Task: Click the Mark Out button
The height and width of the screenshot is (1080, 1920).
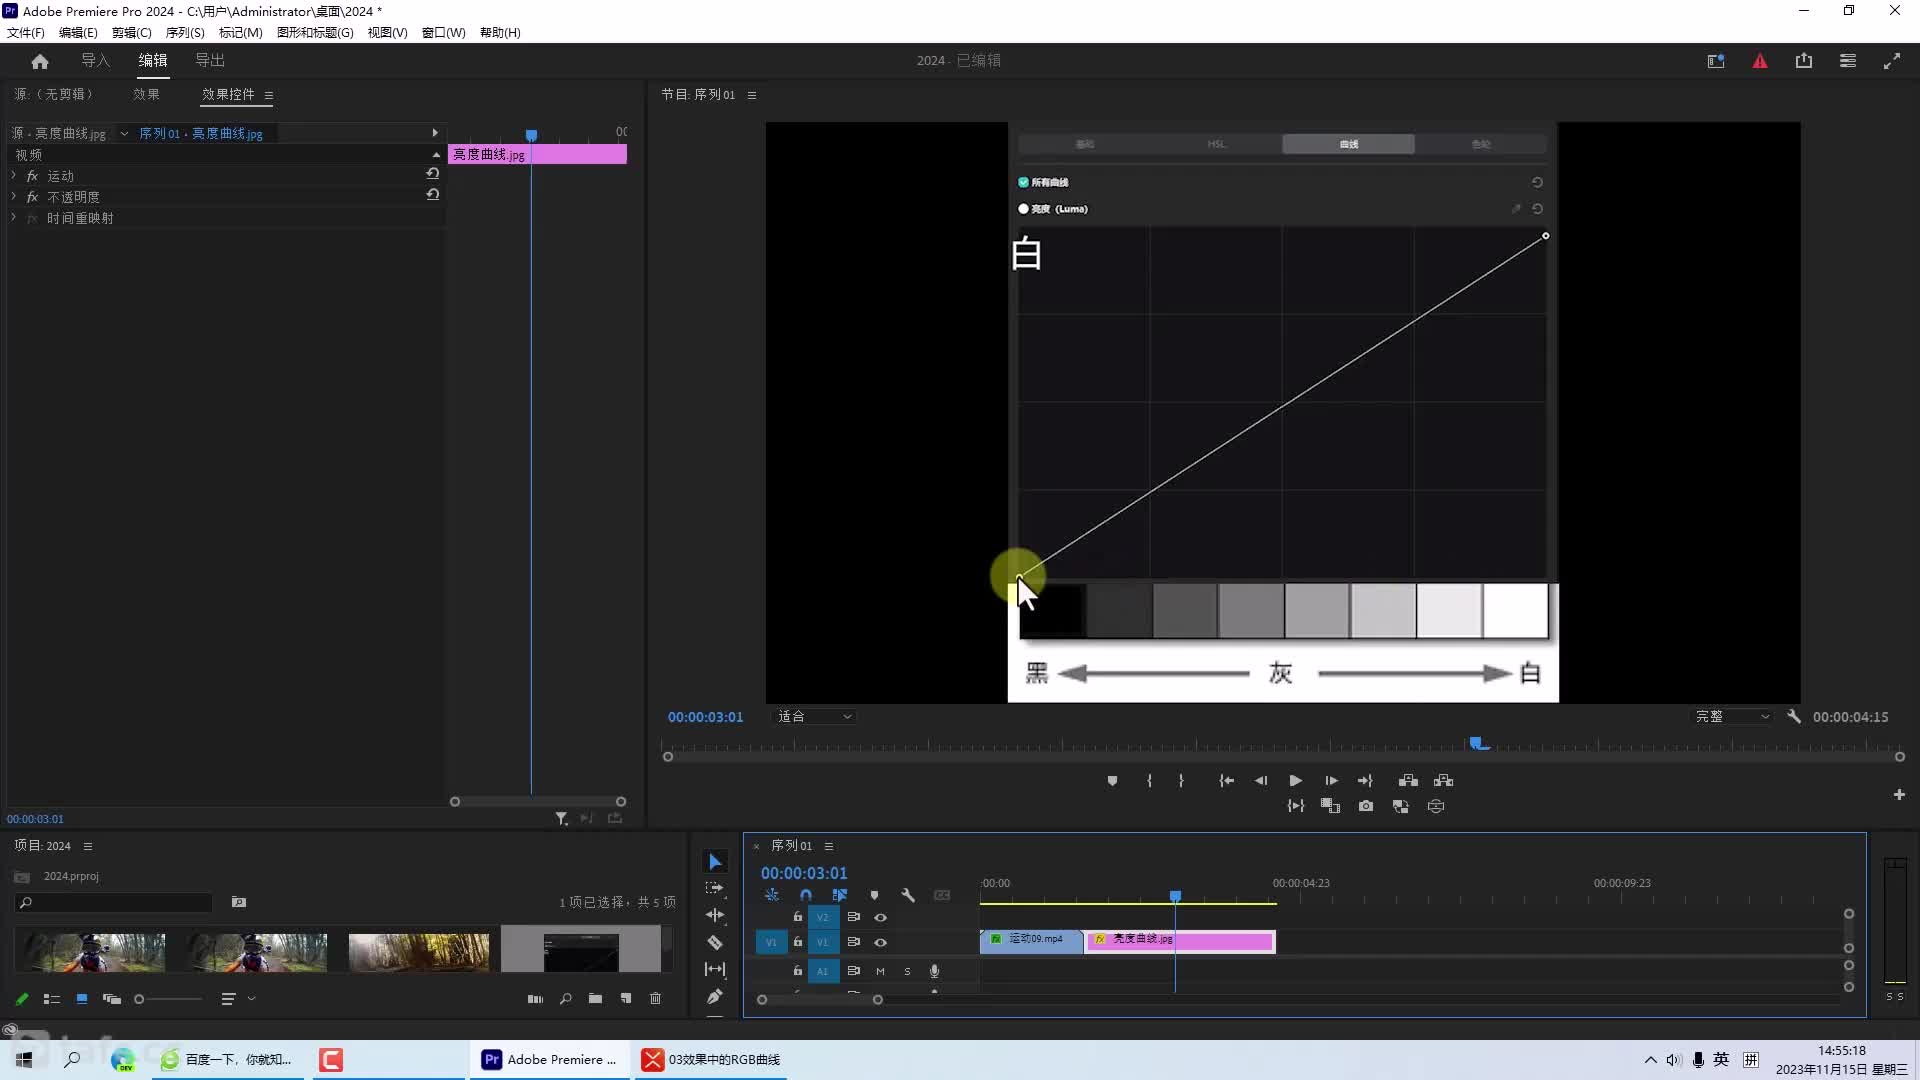Action: 1181,781
